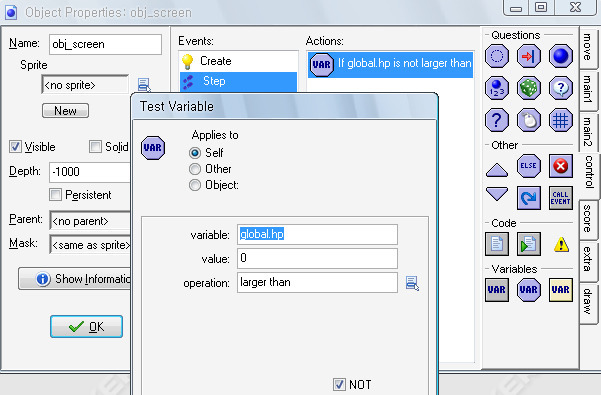This screenshot has height=395, width=601.
Task: Open the operation larger than field
Action: coord(317,282)
